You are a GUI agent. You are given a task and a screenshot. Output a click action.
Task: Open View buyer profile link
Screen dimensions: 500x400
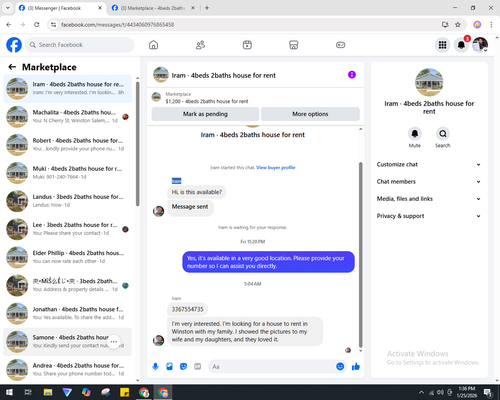click(x=276, y=167)
